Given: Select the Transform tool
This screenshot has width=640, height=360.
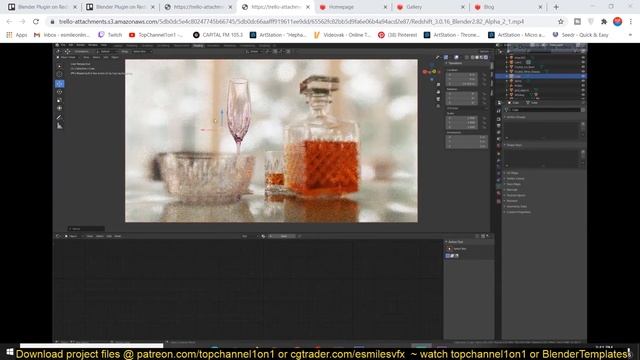Looking at the screenshot, I should (60, 108).
